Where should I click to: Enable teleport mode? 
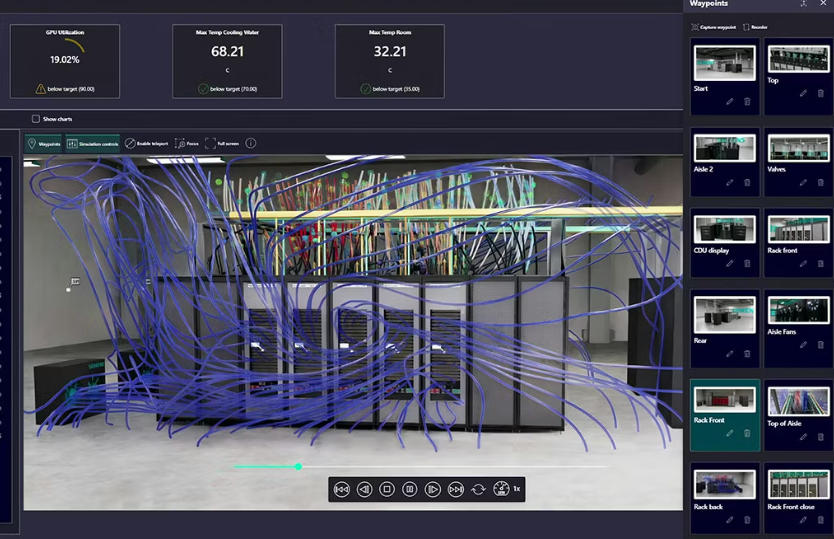coord(146,144)
